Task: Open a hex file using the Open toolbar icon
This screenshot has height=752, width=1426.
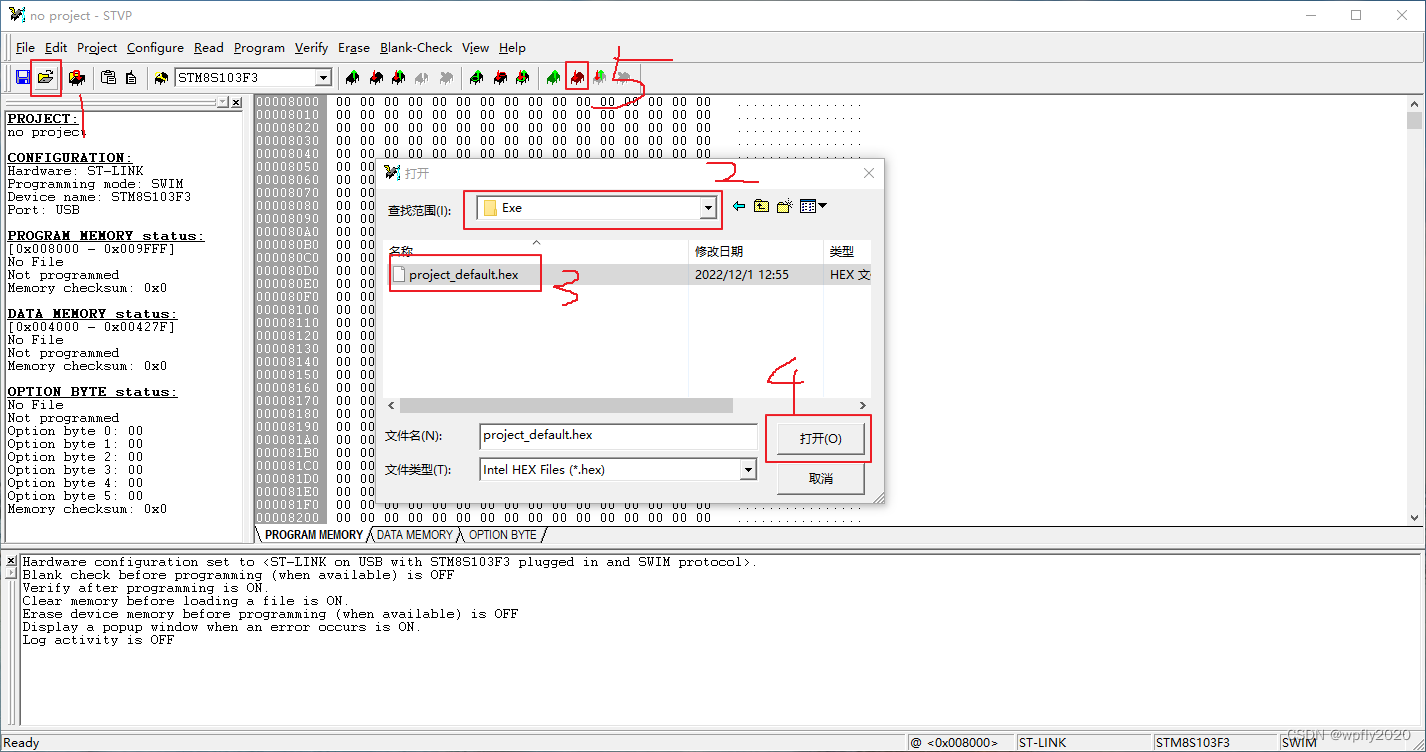Action: pos(45,77)
